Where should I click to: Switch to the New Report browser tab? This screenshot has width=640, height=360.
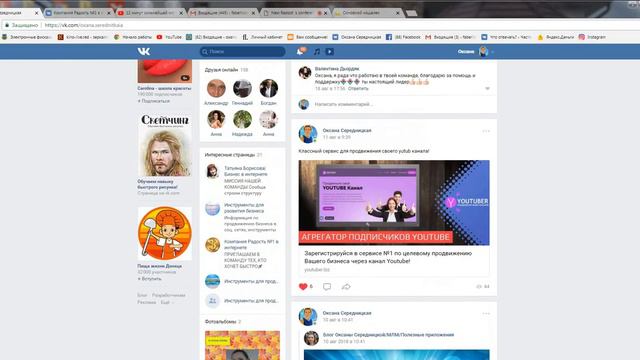(295, 13)
